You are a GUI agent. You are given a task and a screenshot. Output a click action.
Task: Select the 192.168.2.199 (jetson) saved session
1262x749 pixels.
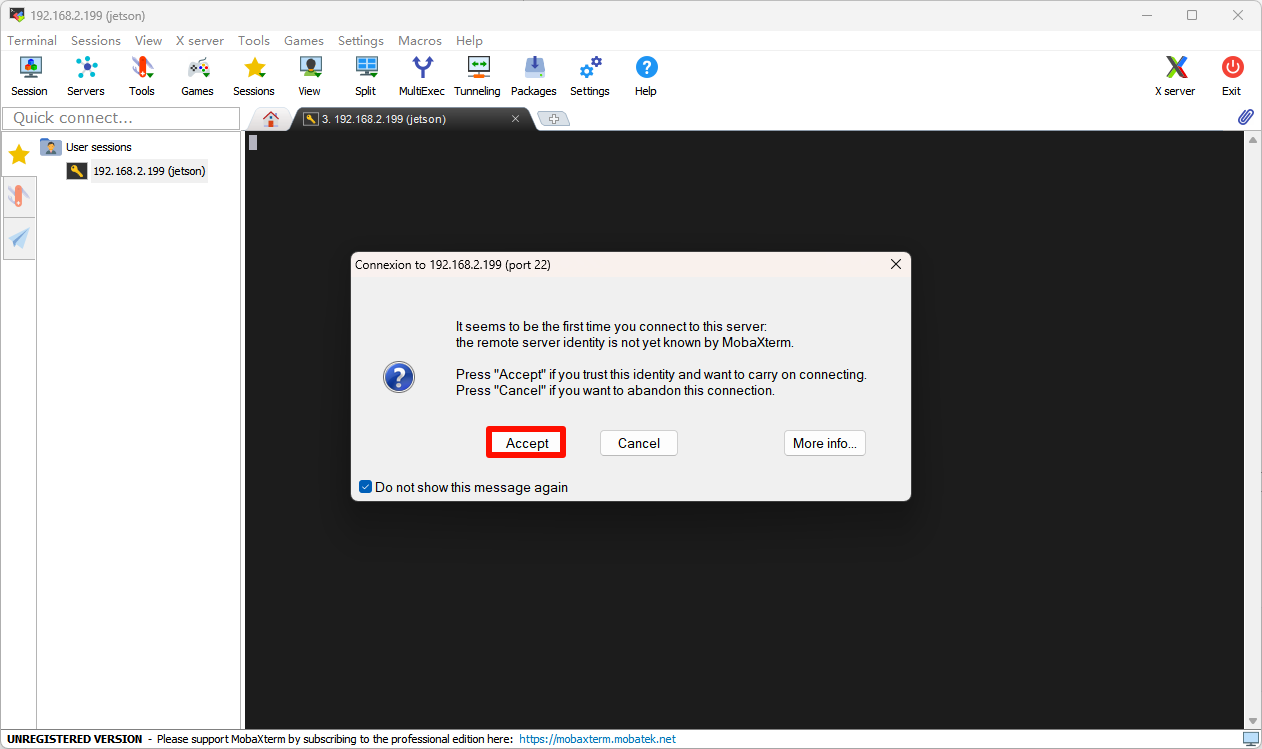pos(148,171)
